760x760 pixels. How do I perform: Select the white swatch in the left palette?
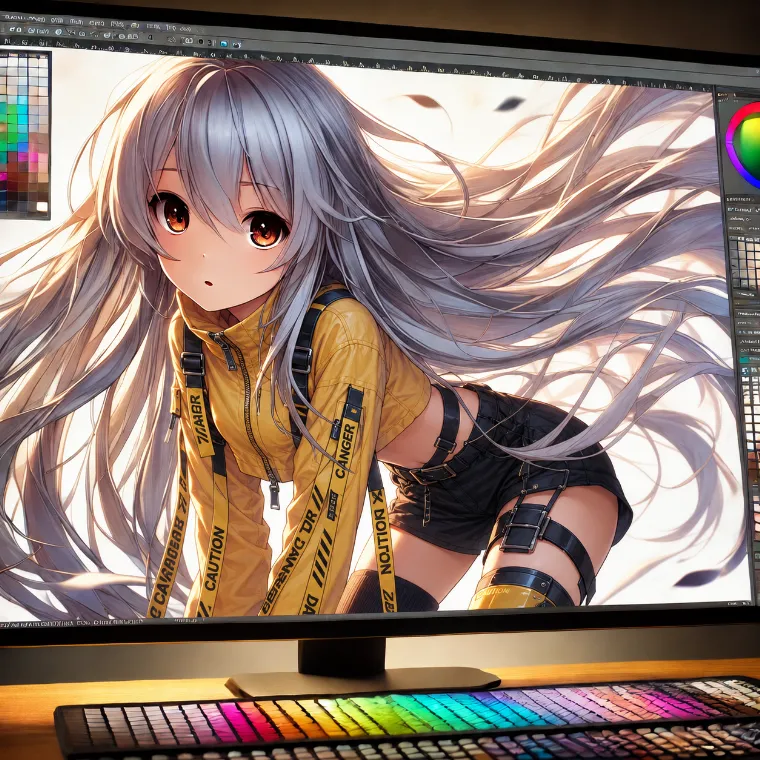tap(42, 206)
